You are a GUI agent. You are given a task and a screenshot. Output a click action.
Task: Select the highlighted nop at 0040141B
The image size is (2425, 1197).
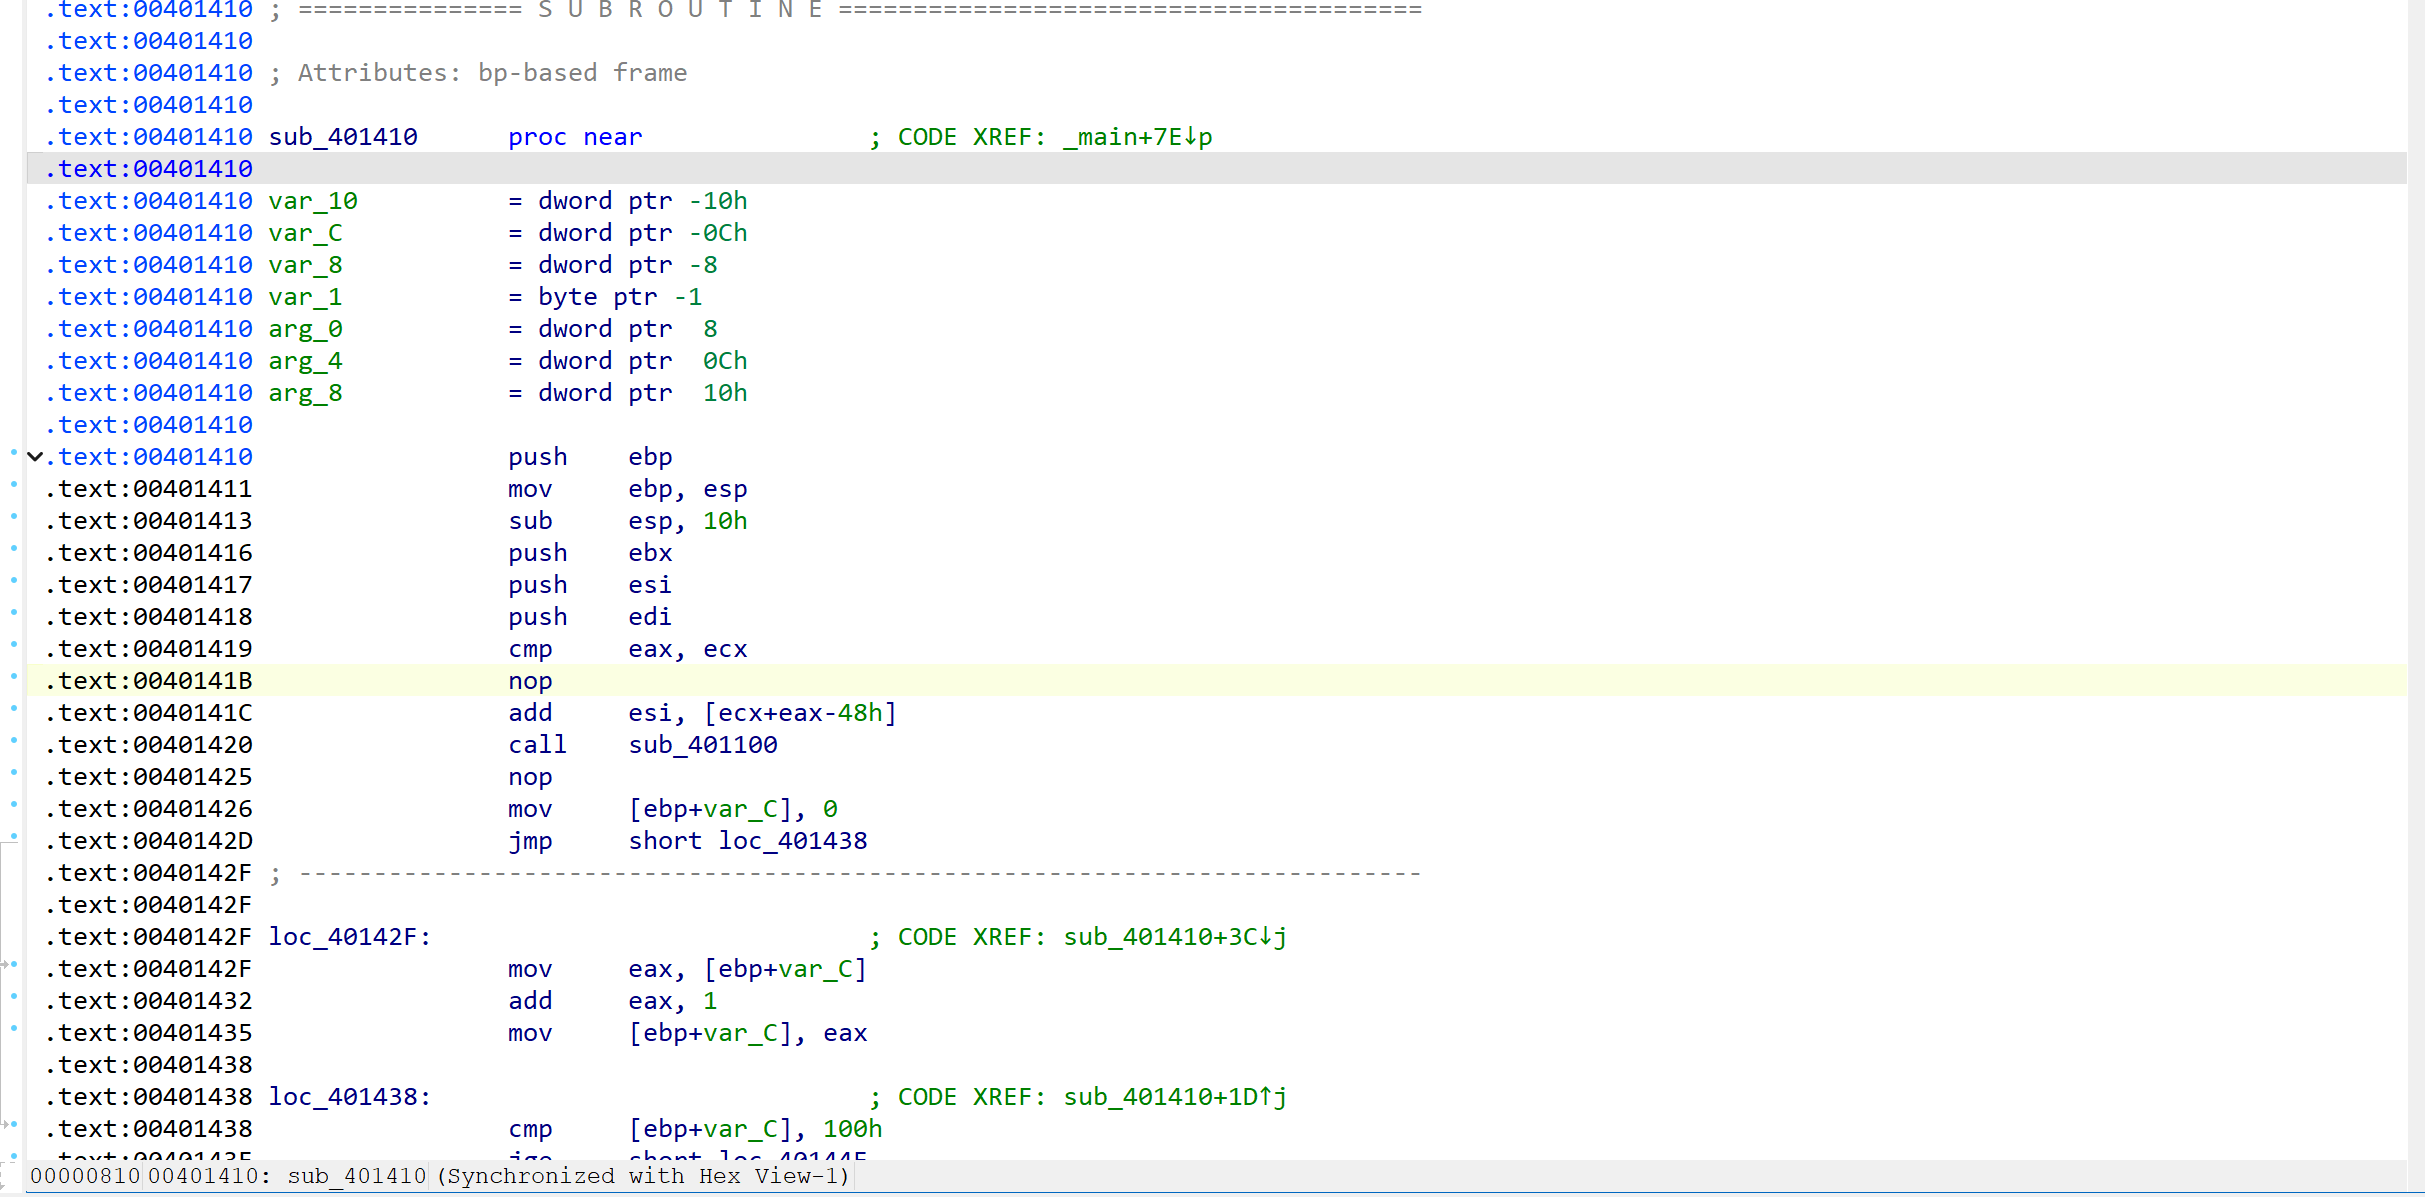530,681
